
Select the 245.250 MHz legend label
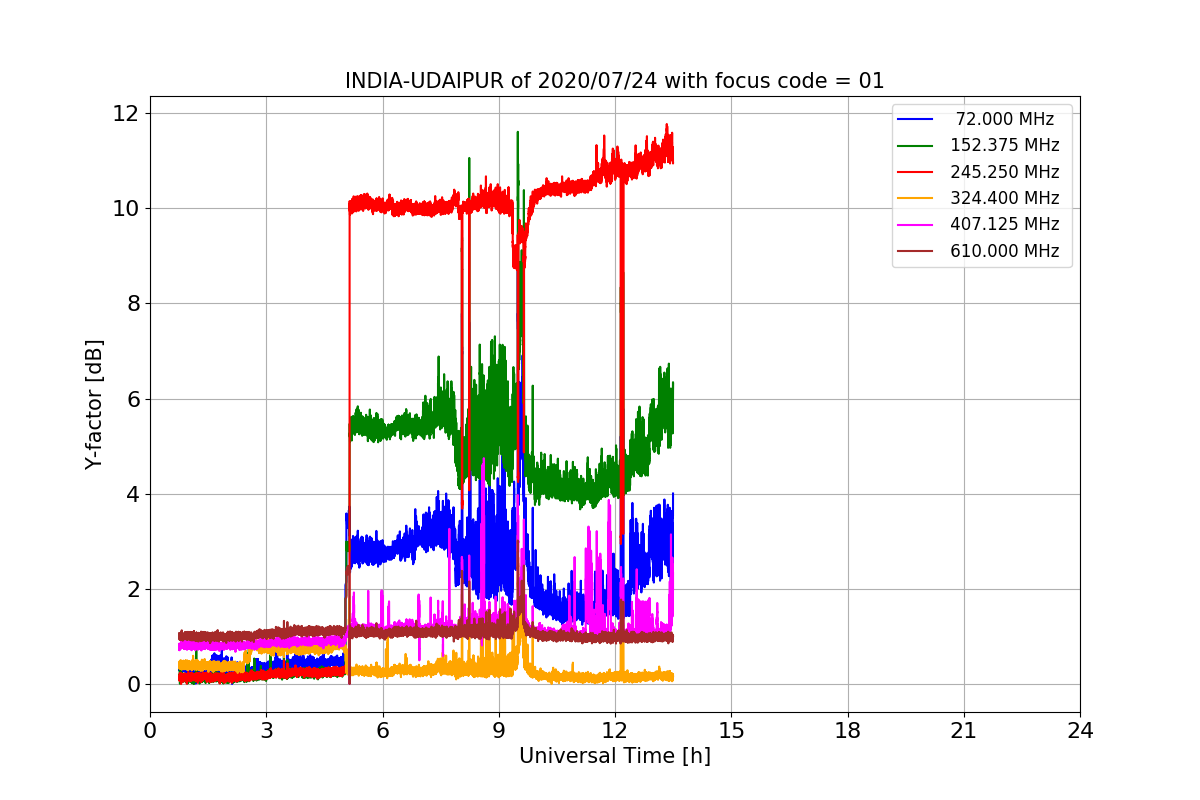pos(1005,172)
